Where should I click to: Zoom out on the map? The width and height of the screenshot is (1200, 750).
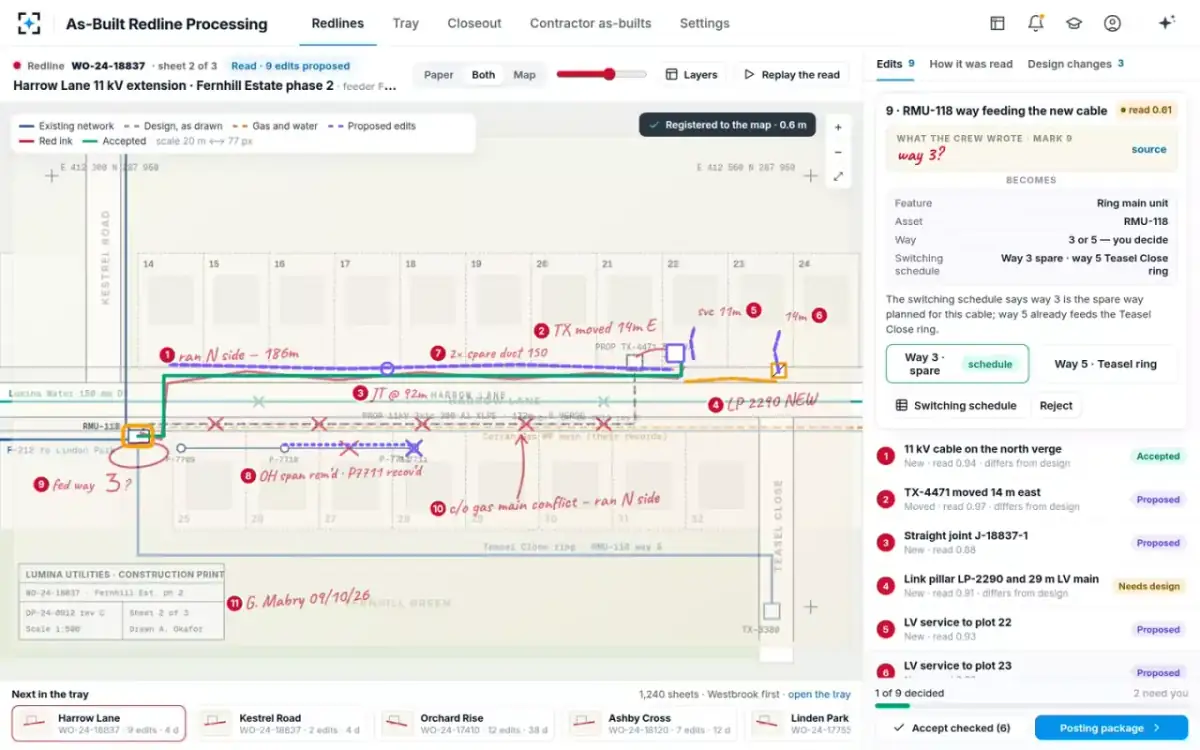[838, 152]
